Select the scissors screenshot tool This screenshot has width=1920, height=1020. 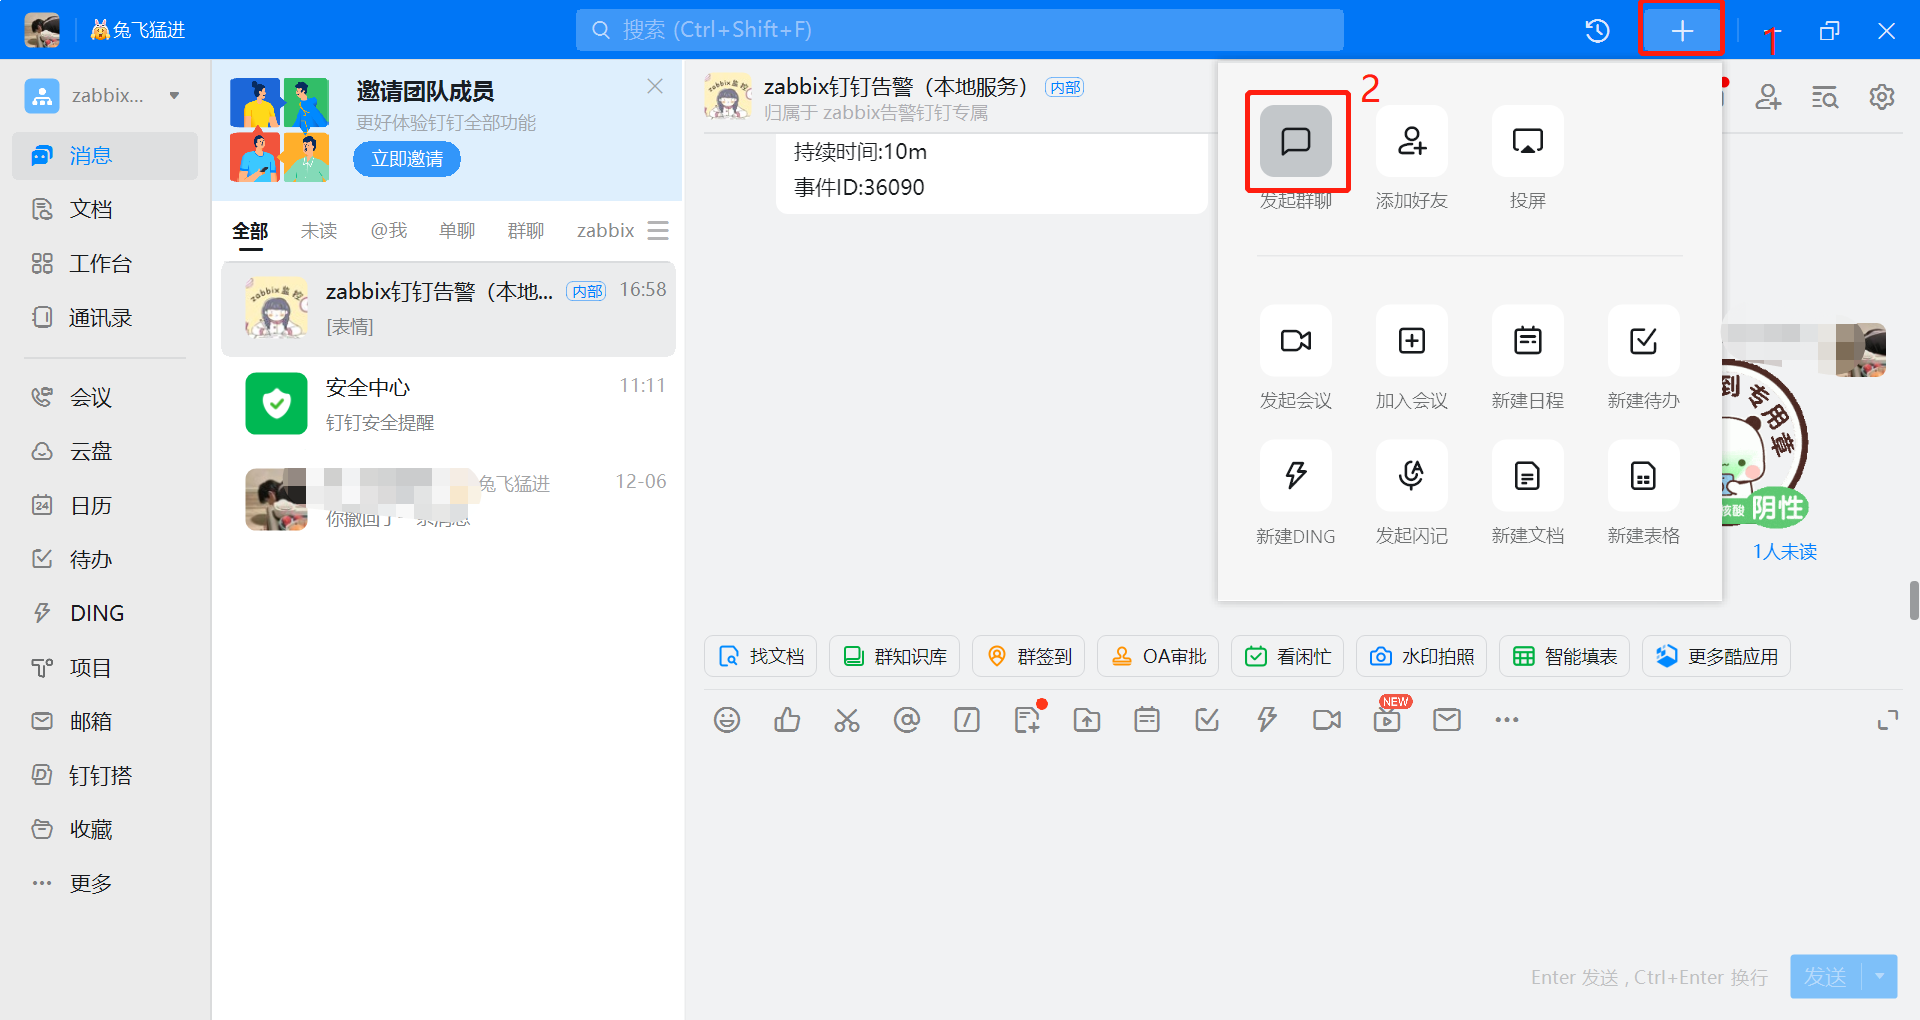(847, 720)
